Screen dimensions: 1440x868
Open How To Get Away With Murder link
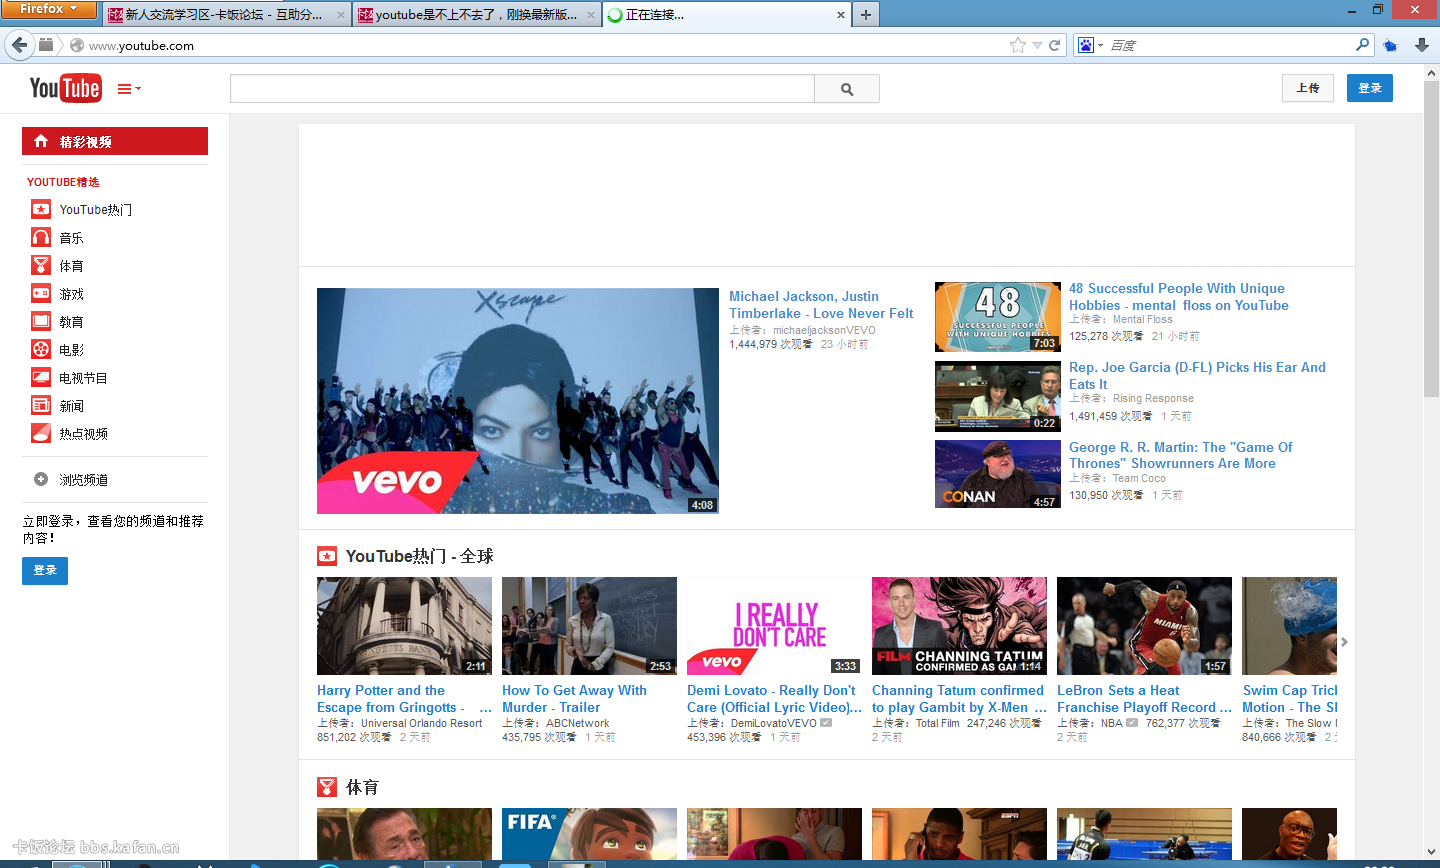[x=574, y=699]
